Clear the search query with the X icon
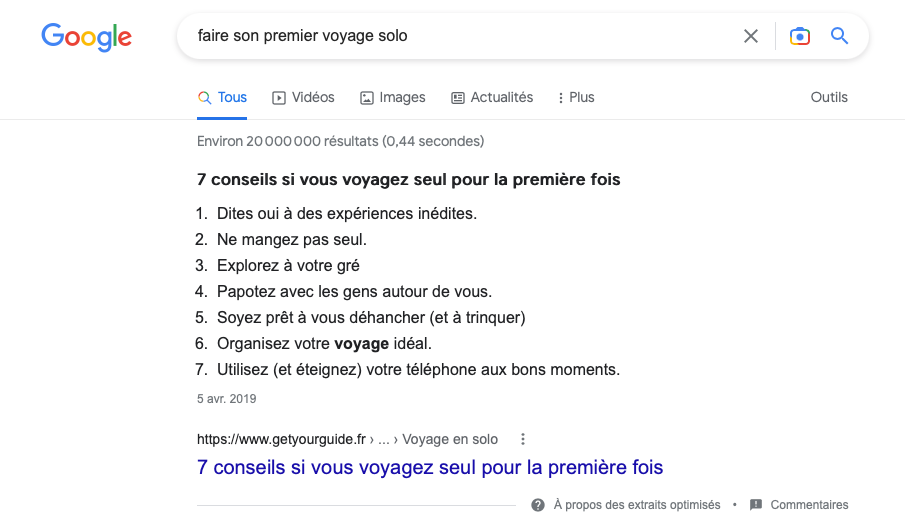 click(750, 36)
